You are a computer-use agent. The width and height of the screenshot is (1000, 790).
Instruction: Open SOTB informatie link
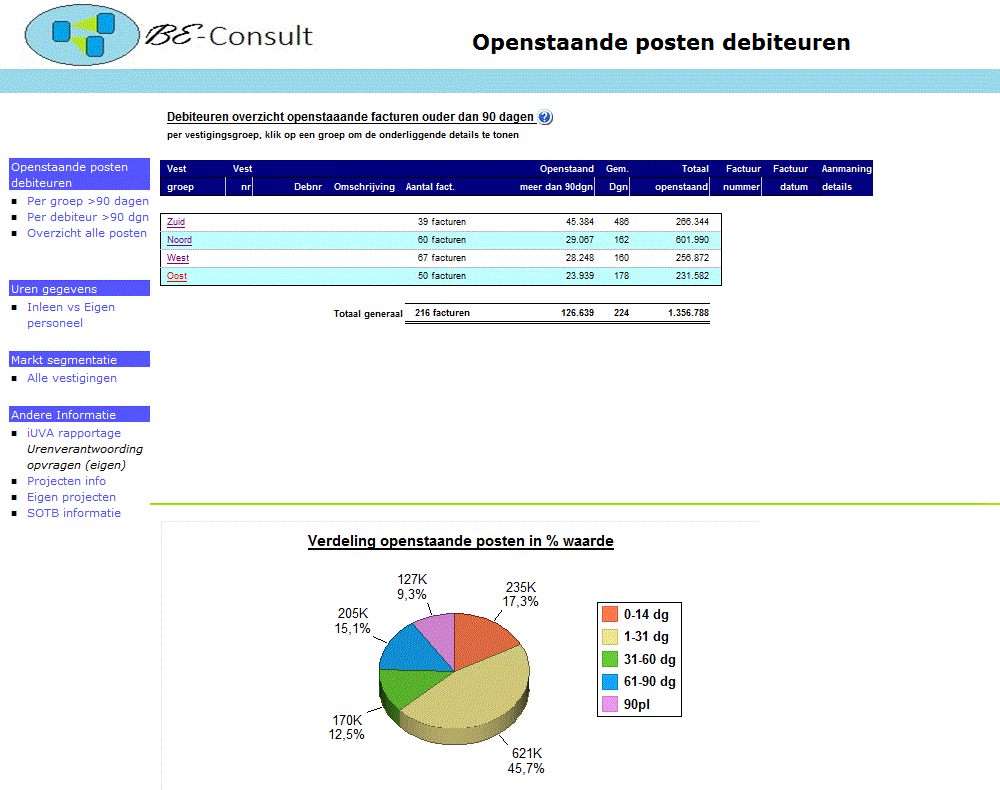[x=73, y=513]
